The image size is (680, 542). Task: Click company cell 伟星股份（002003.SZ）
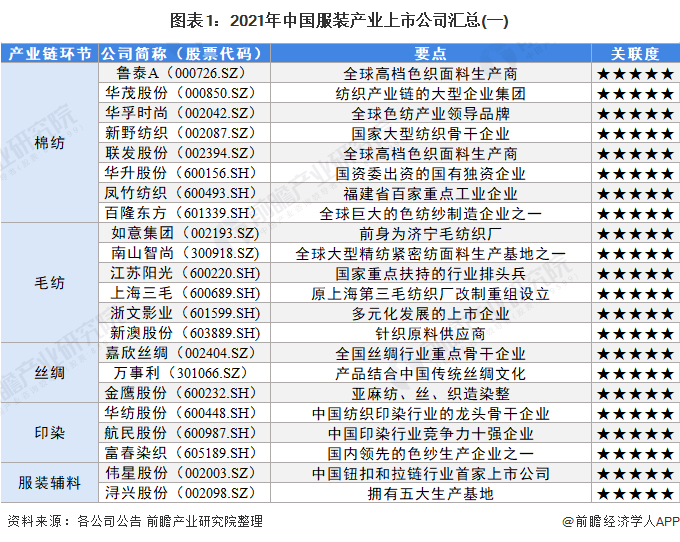pos(184,473)
